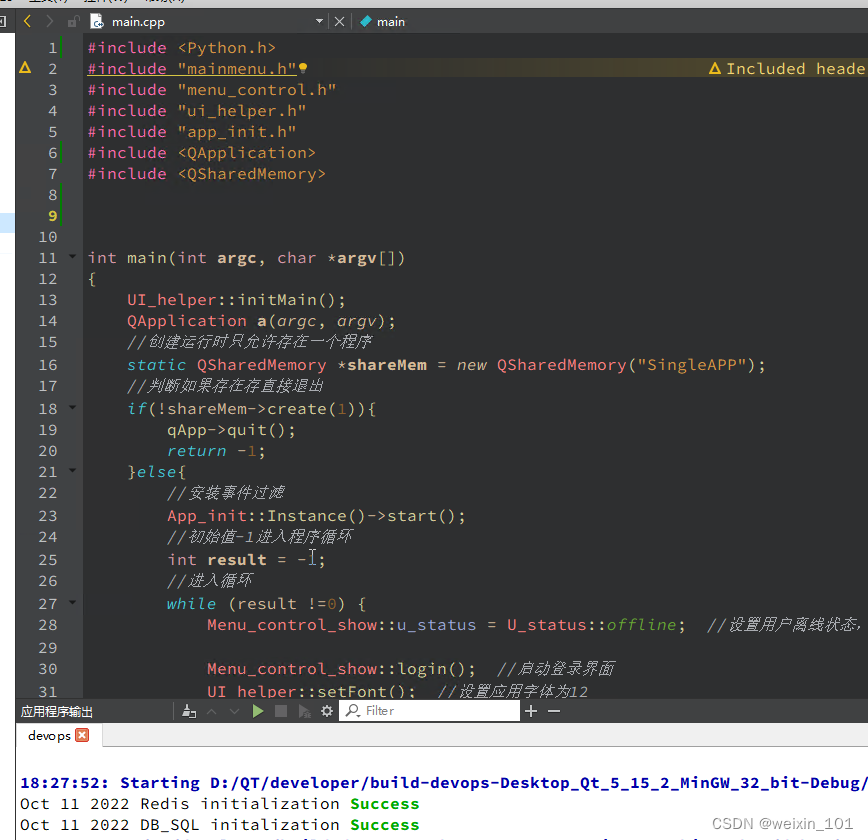Close the main.cpp document

click(x=339, y=22)
